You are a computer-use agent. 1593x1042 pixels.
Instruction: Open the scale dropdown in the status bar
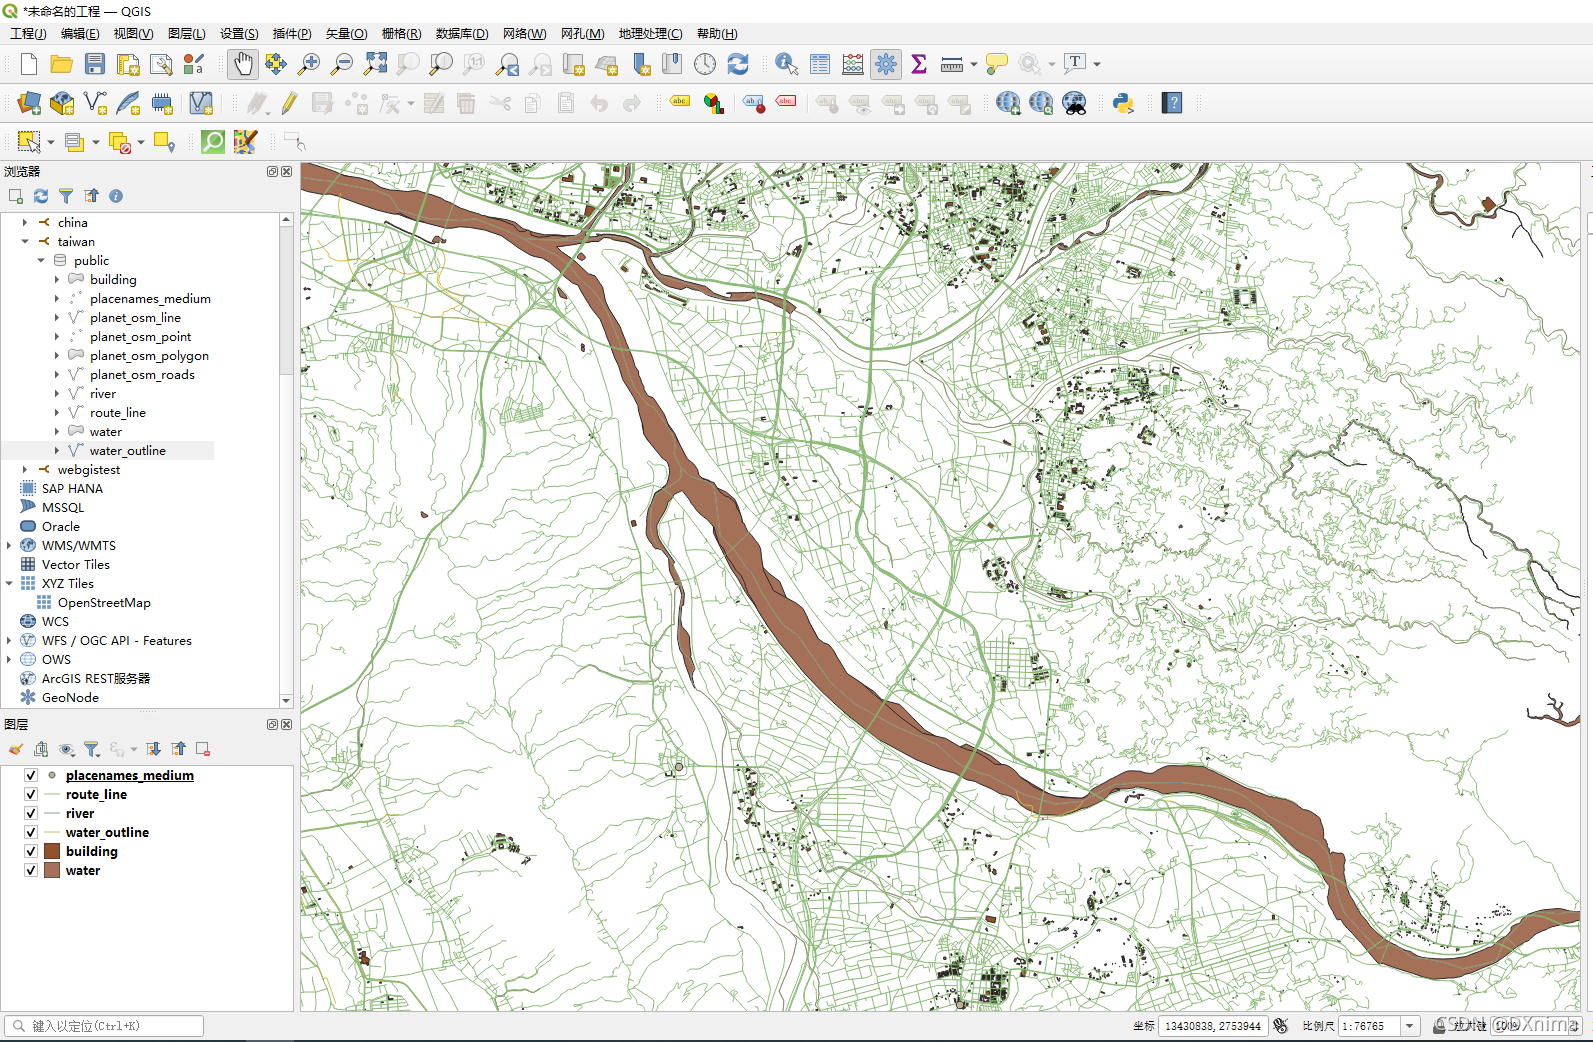pos(1409,1026)
